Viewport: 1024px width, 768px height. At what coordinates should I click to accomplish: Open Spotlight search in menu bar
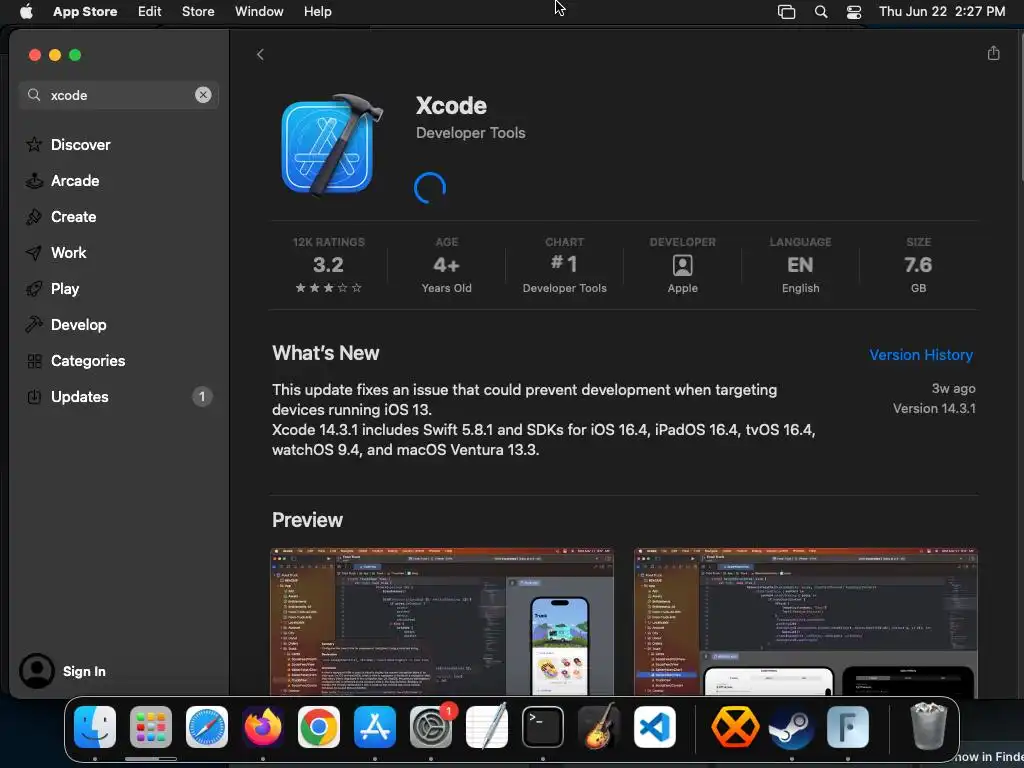point(821,12)
